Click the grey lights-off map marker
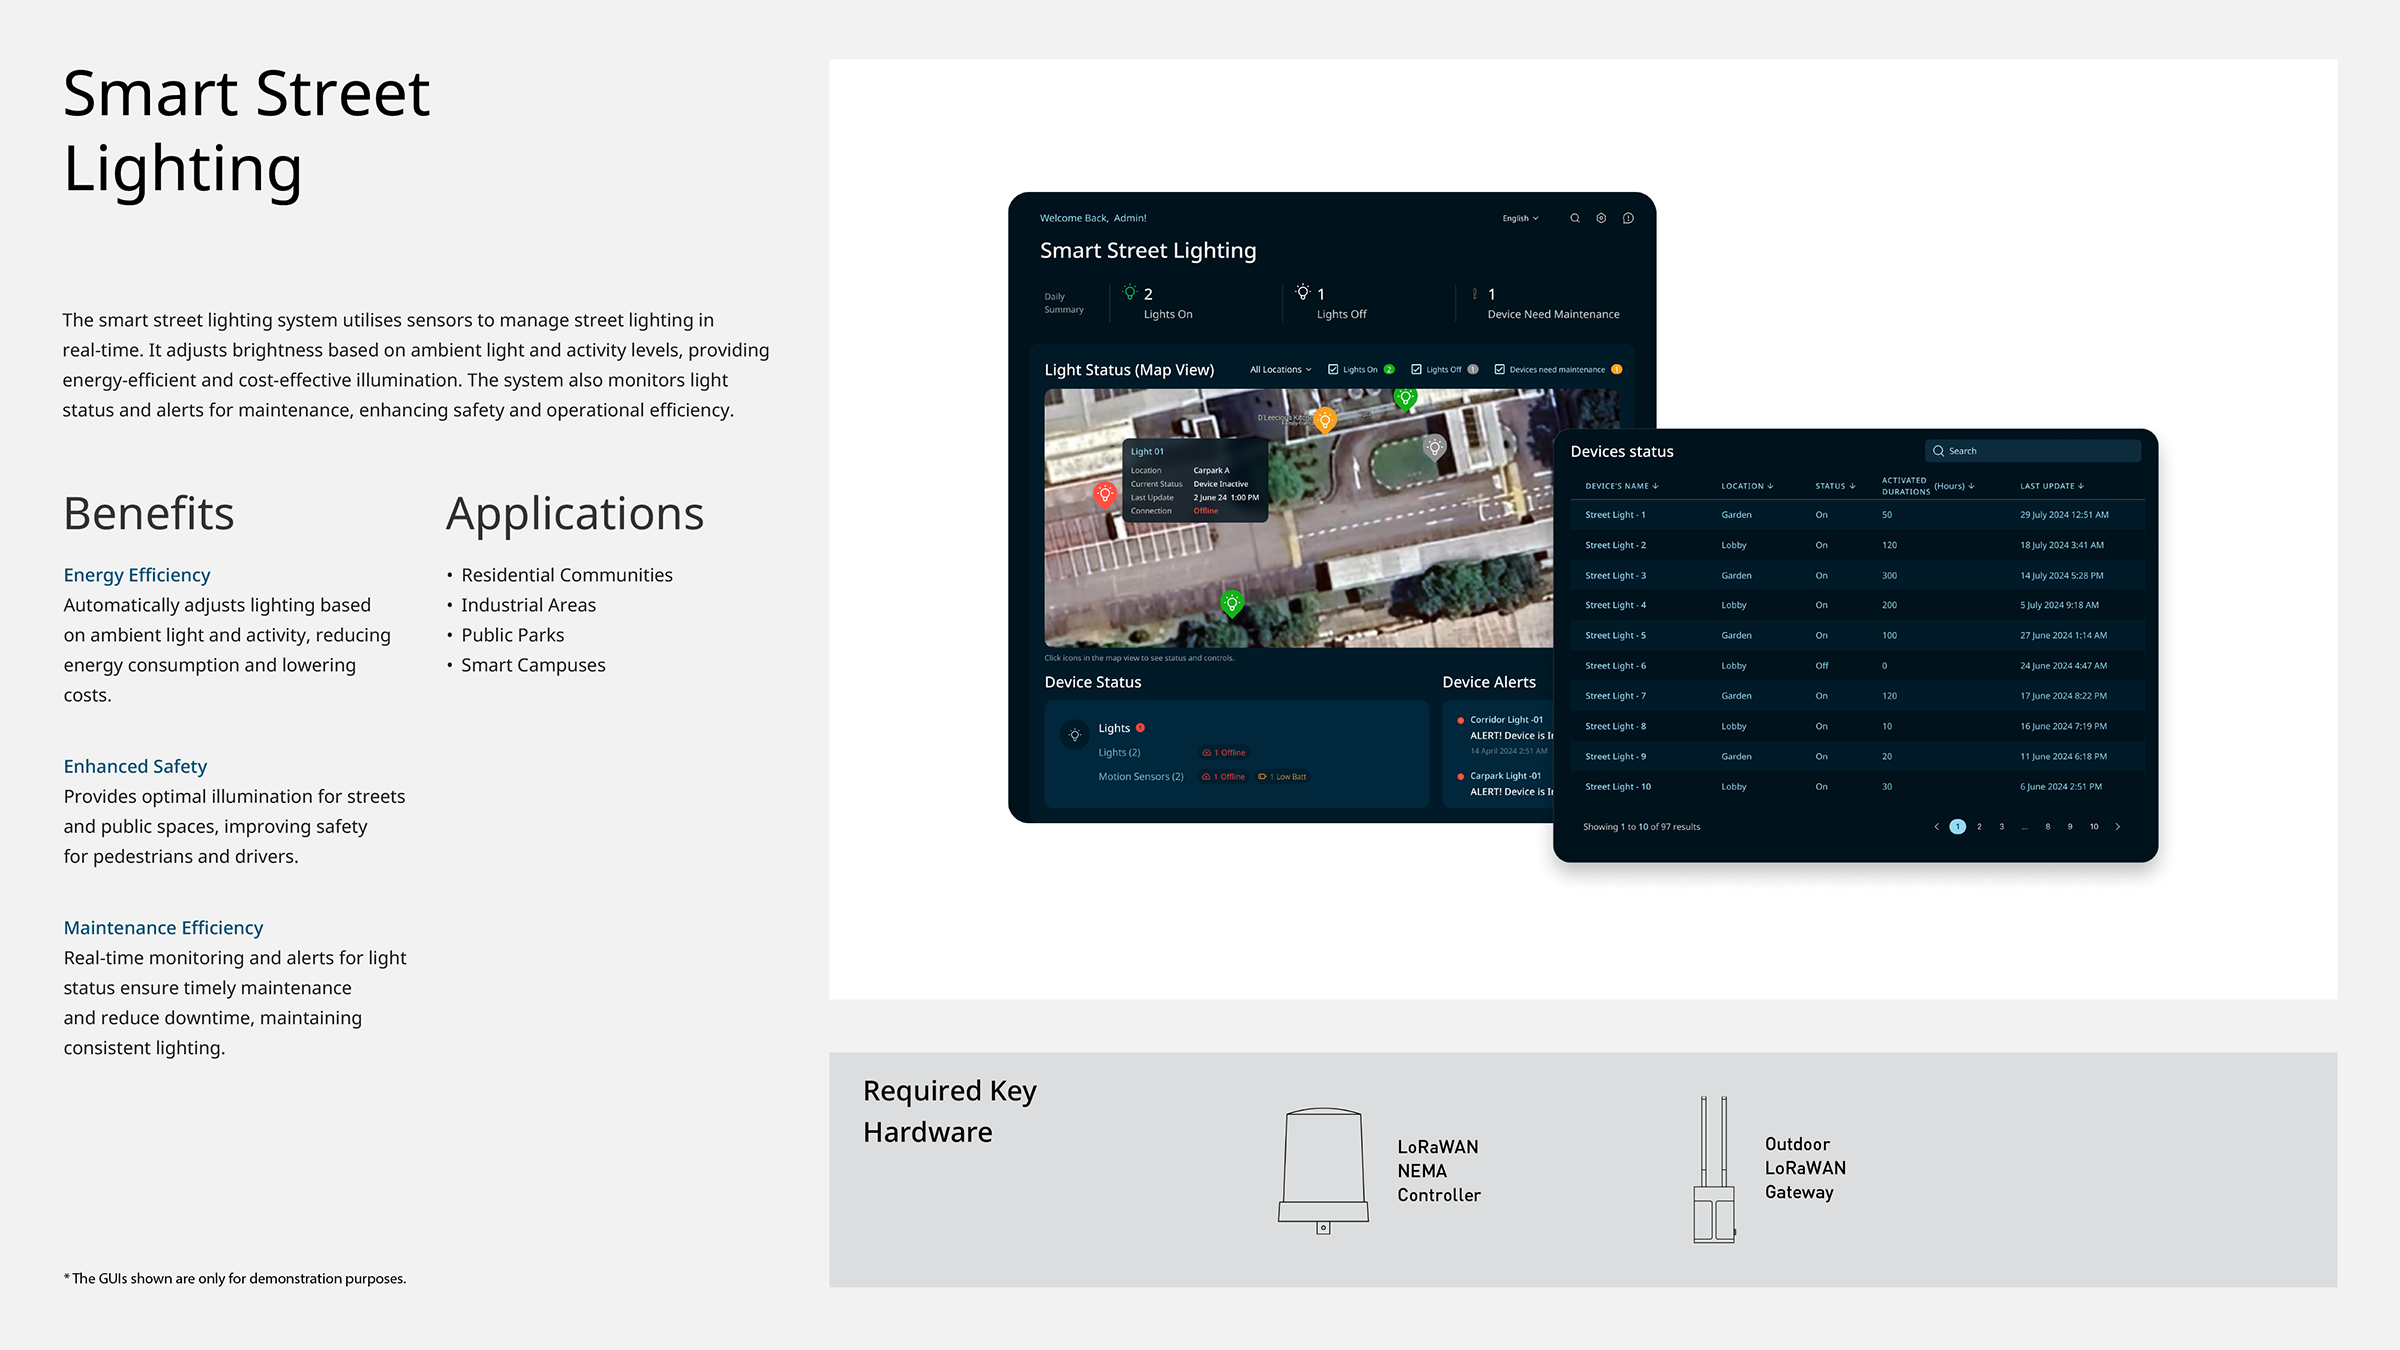This screenshot has width=2400, height=1350. [x=1435, y=447]
